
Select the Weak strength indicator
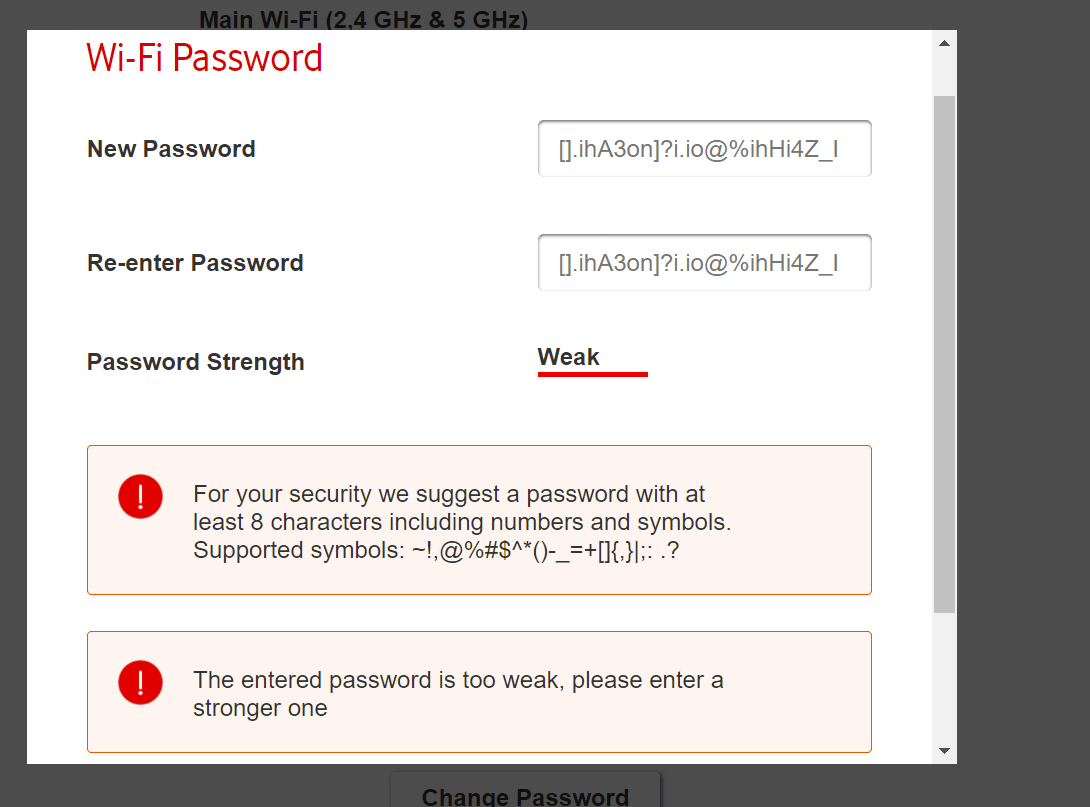tap(567, 356)
